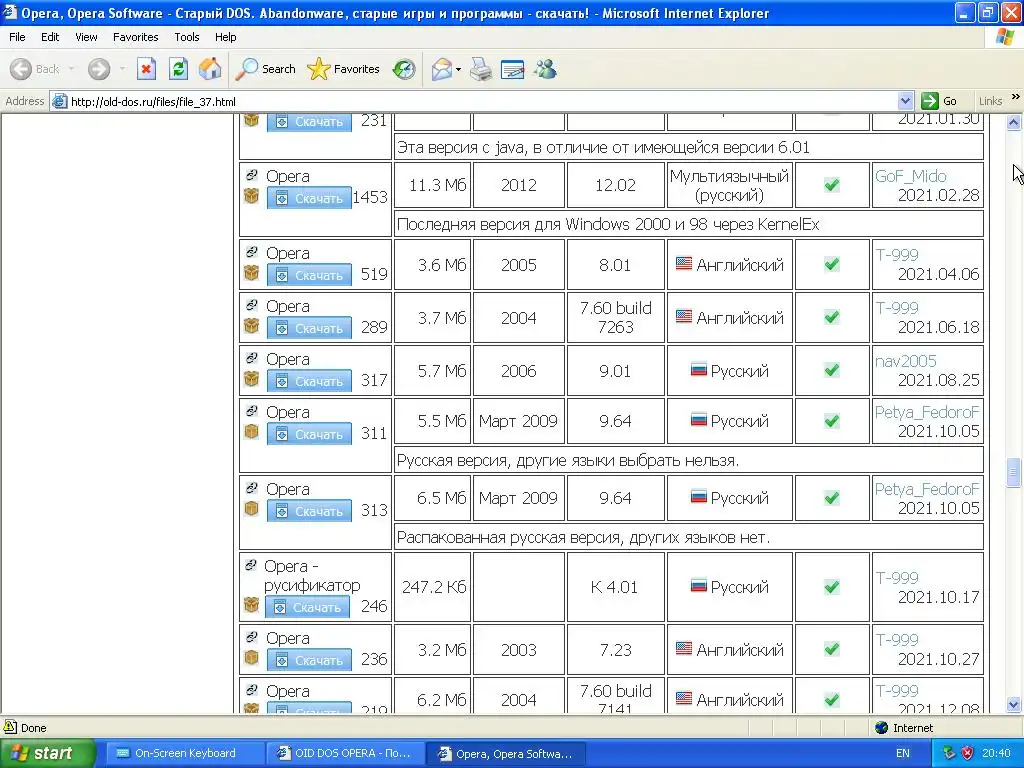Click the green checkmark in Opera 7.23 row
The image size is (1024, 768).
click(x=831, y=649)
